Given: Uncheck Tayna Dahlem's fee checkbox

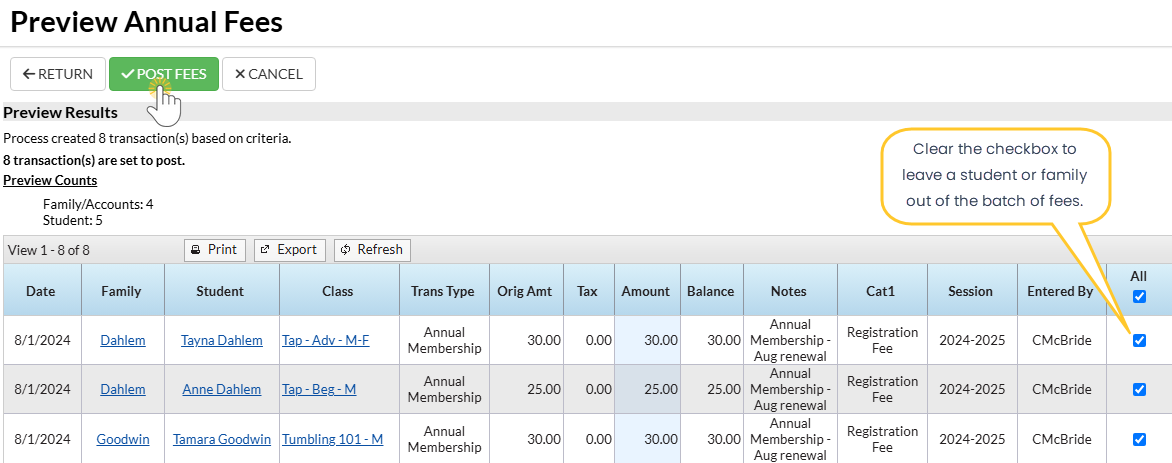Looking at the screenshot, I should [1139, 340].
